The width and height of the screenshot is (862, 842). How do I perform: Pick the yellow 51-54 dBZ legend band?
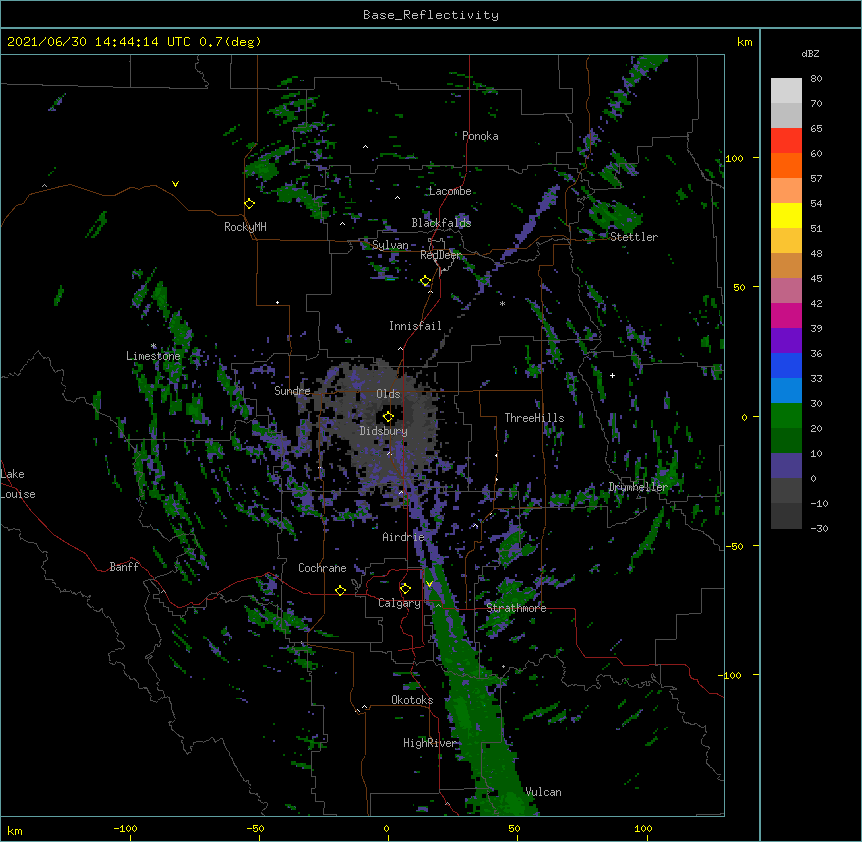pyautogui.click(x=786, y=216)
